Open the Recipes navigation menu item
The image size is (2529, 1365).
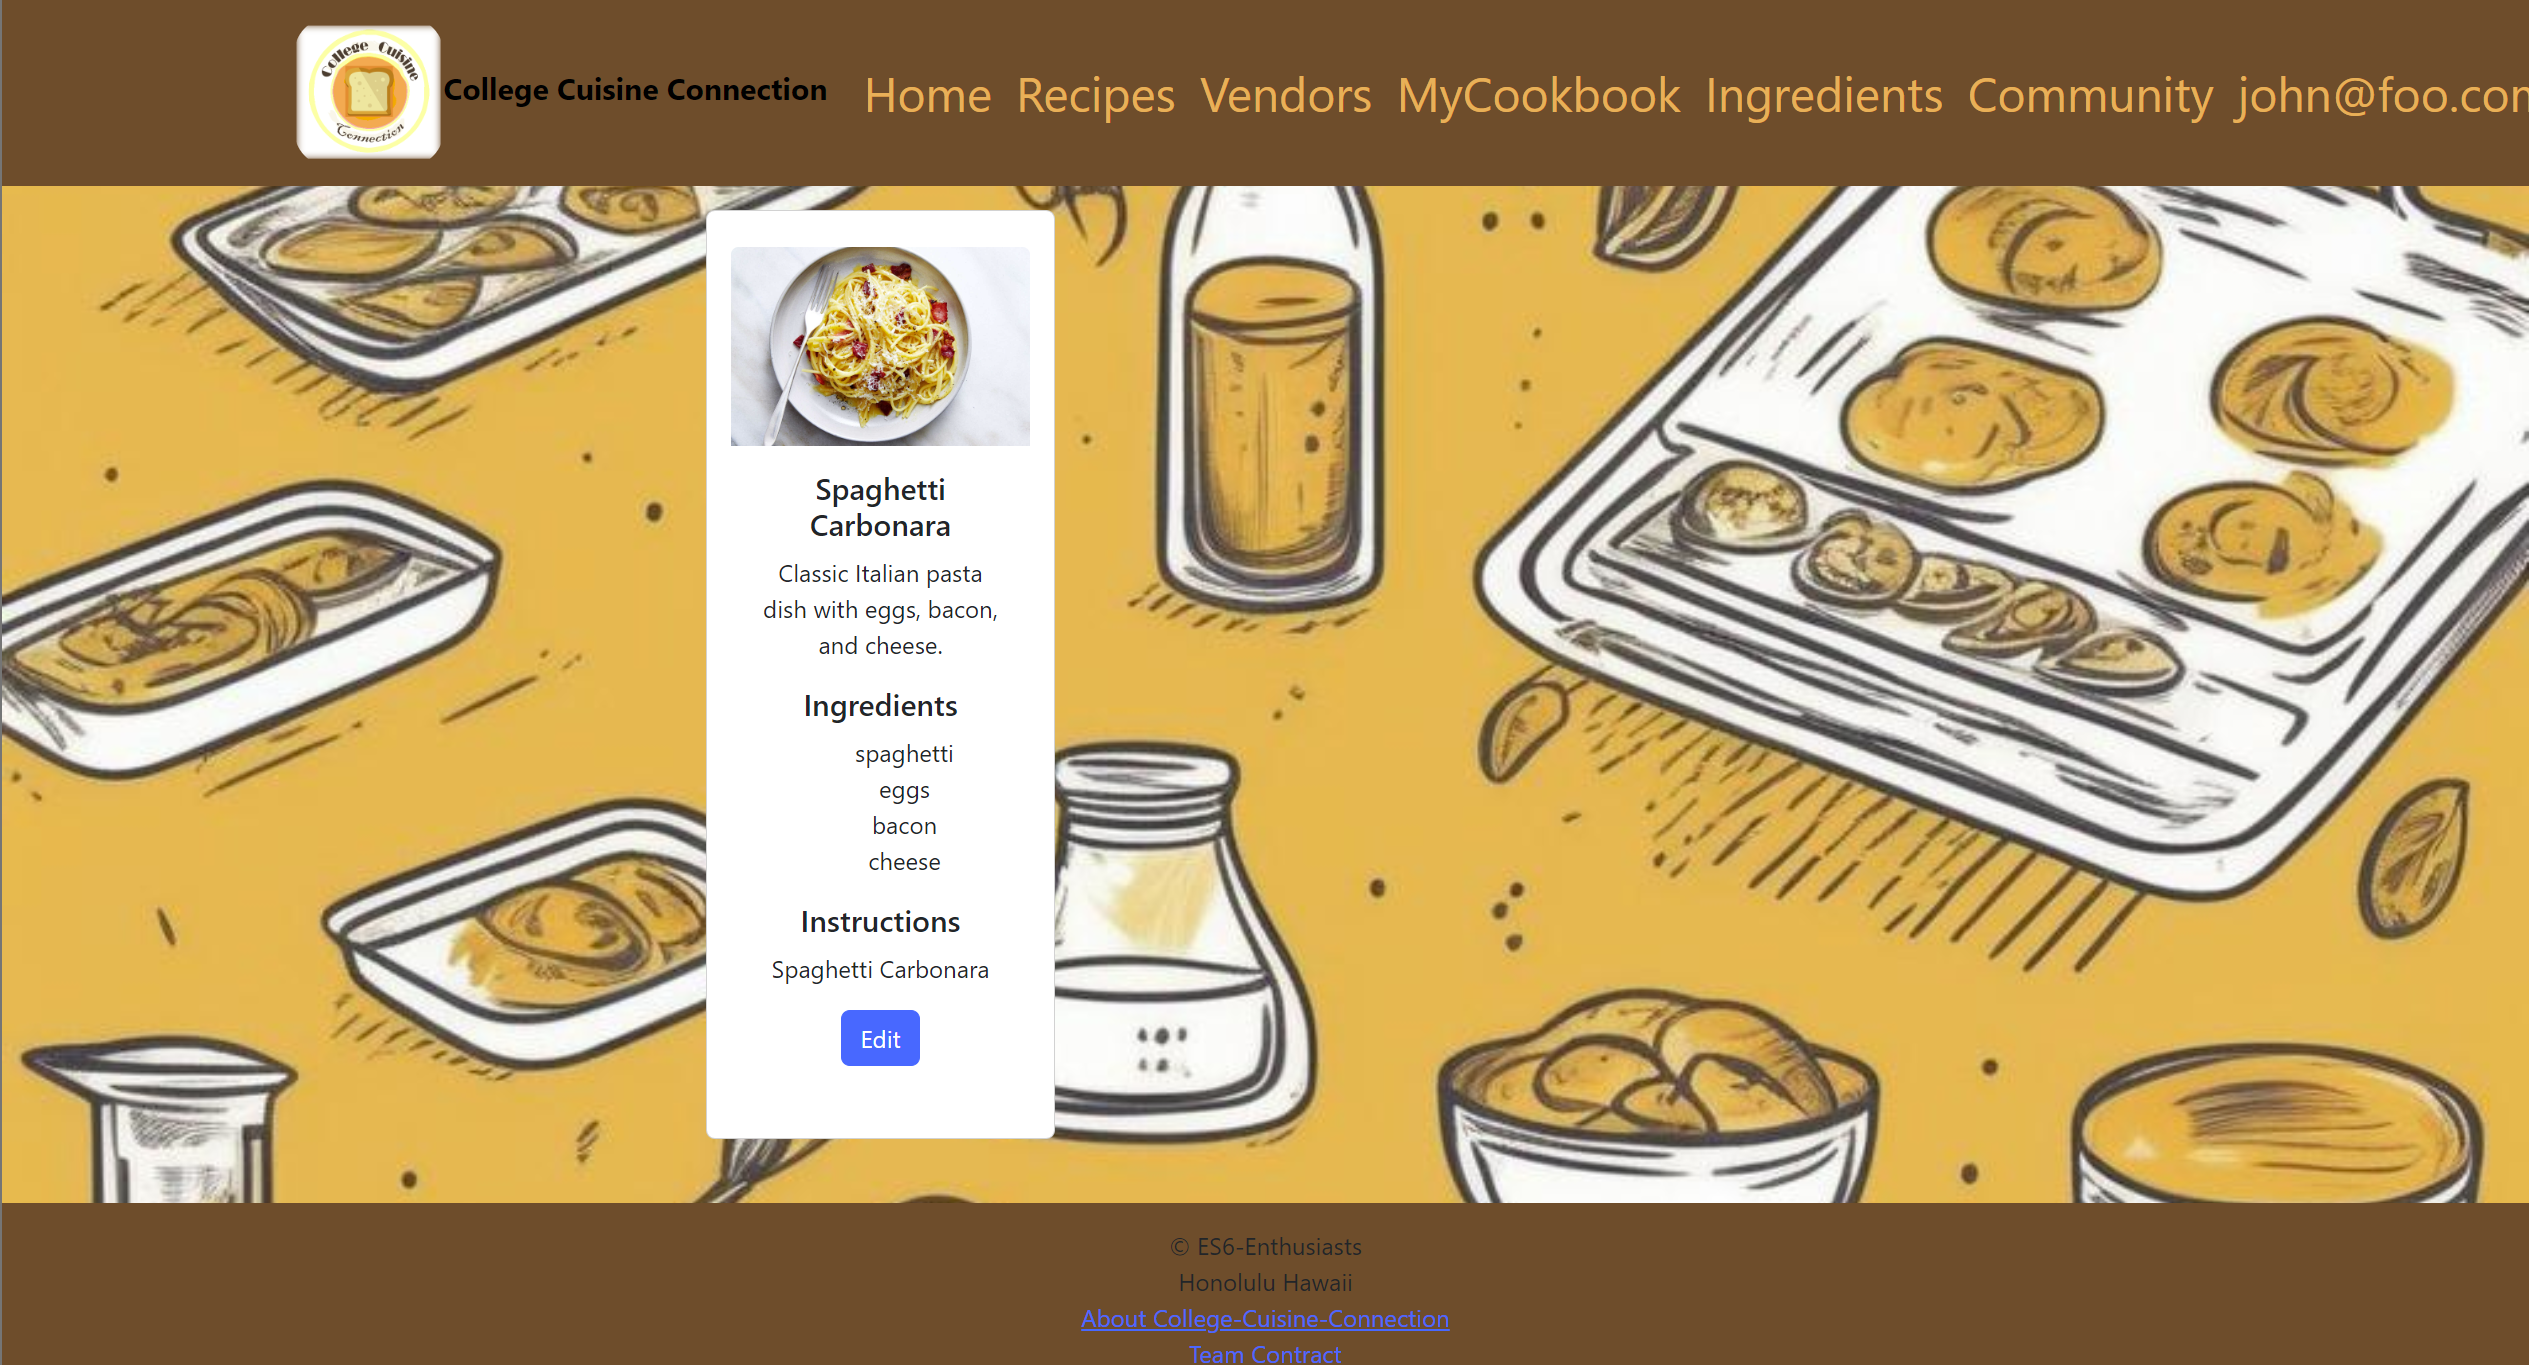1094,92
